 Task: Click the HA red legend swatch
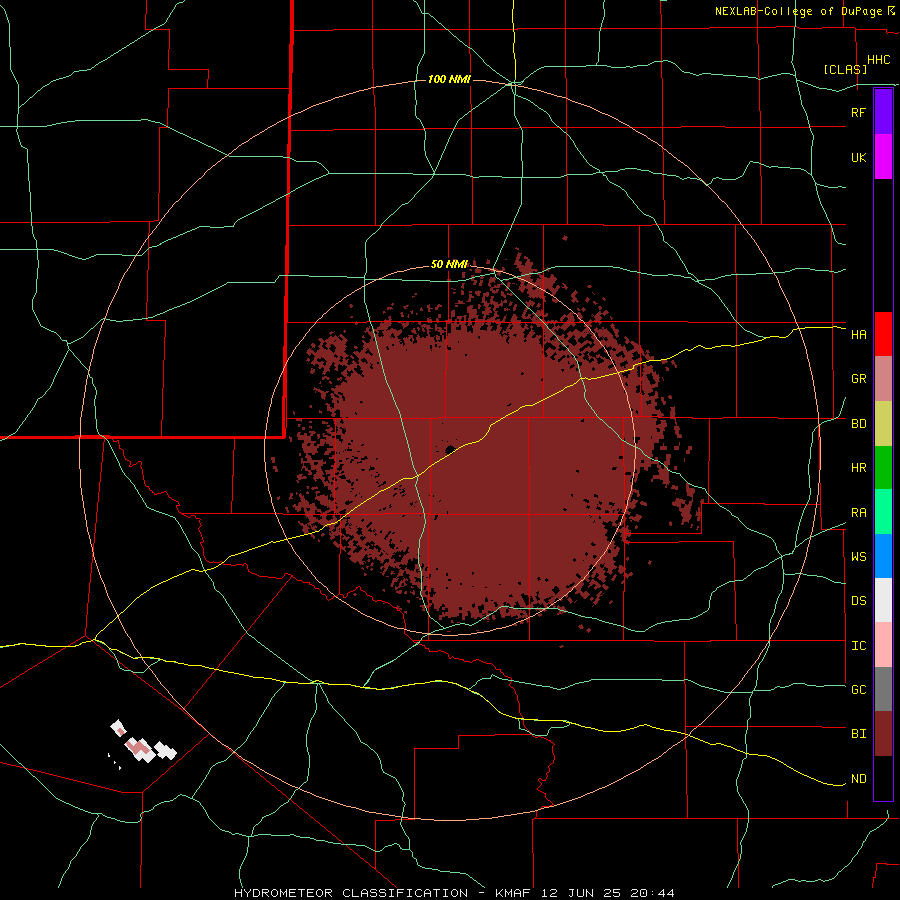point(883,334)
